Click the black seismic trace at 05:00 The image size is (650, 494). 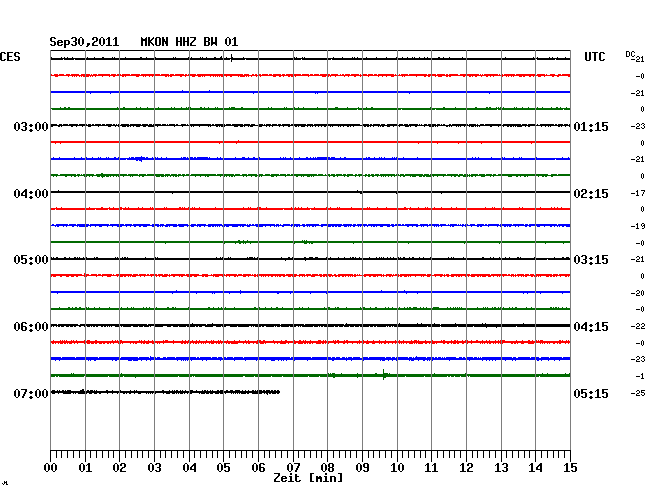310,259
